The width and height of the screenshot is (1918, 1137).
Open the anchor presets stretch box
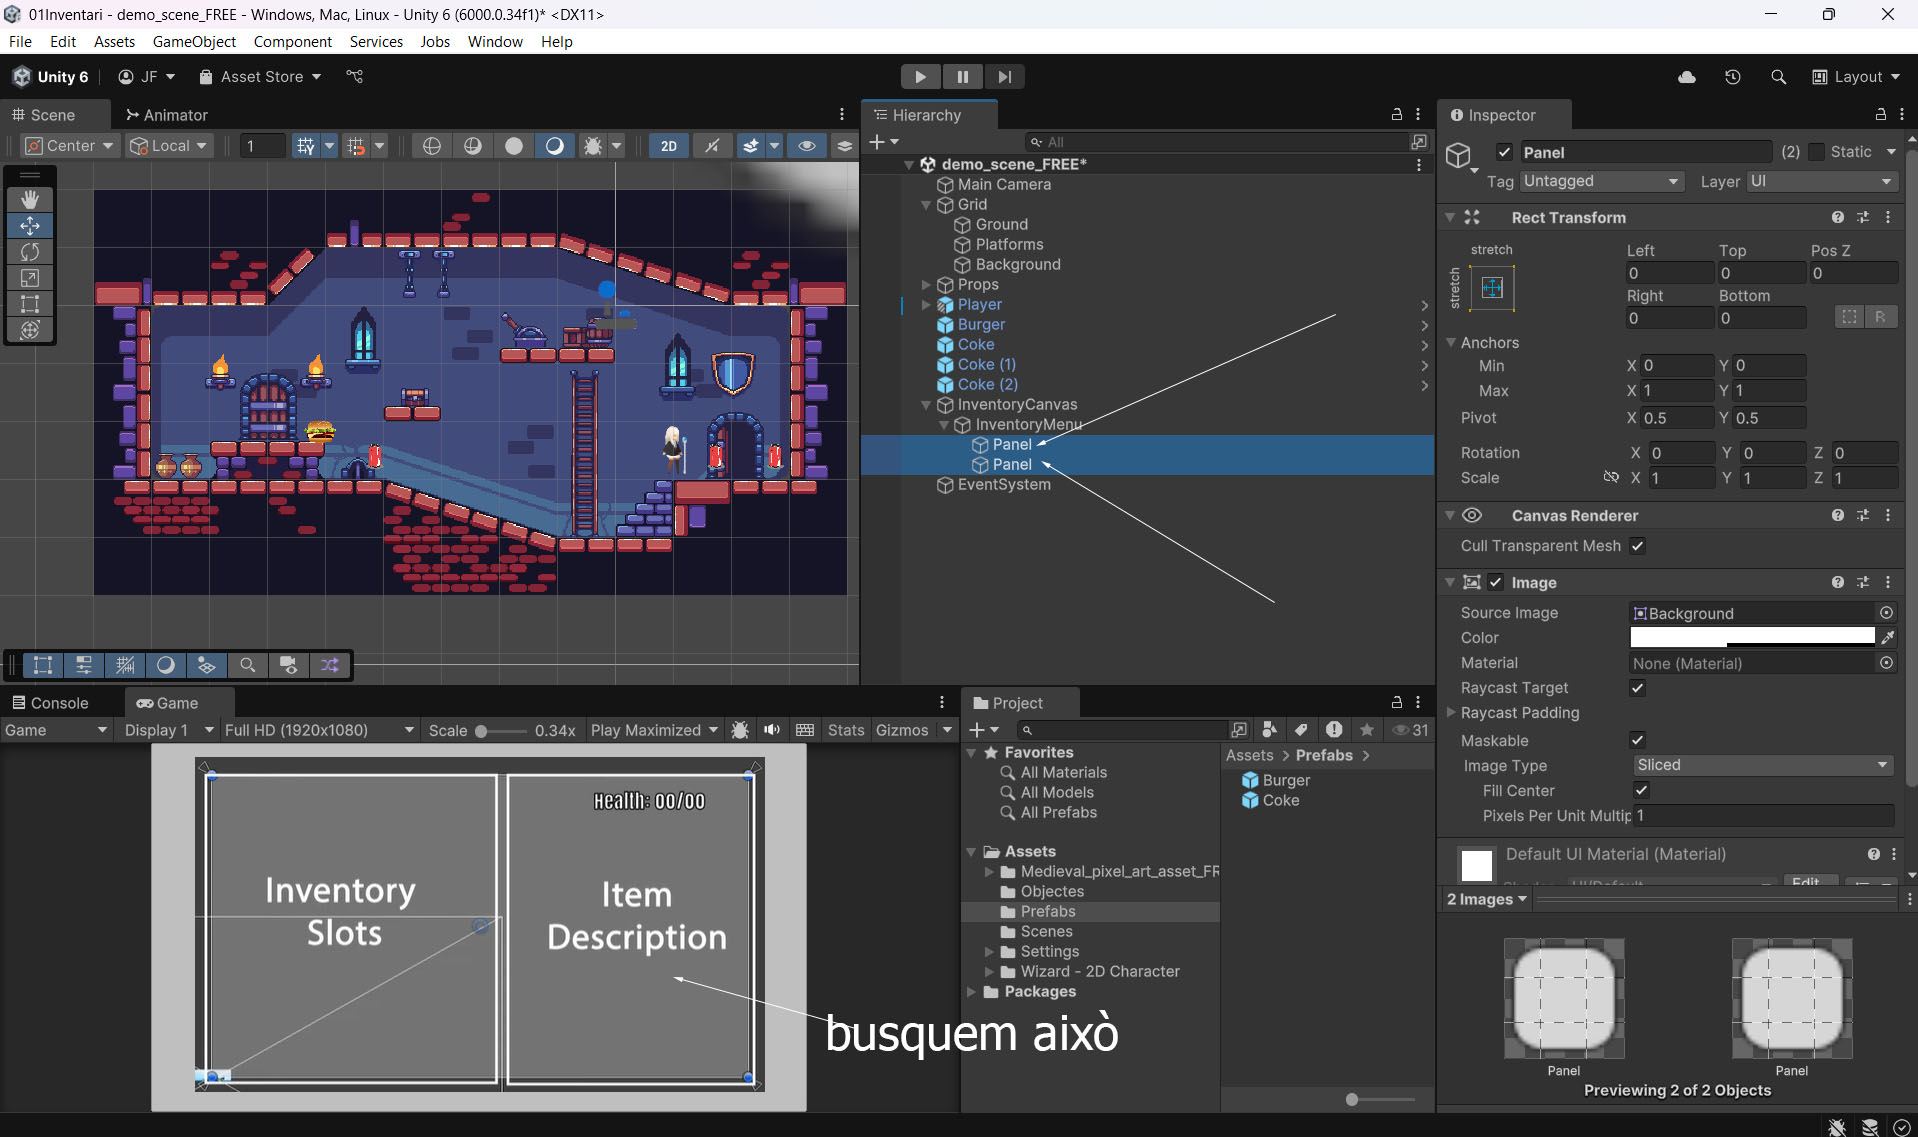click(x=1492, y=288)
